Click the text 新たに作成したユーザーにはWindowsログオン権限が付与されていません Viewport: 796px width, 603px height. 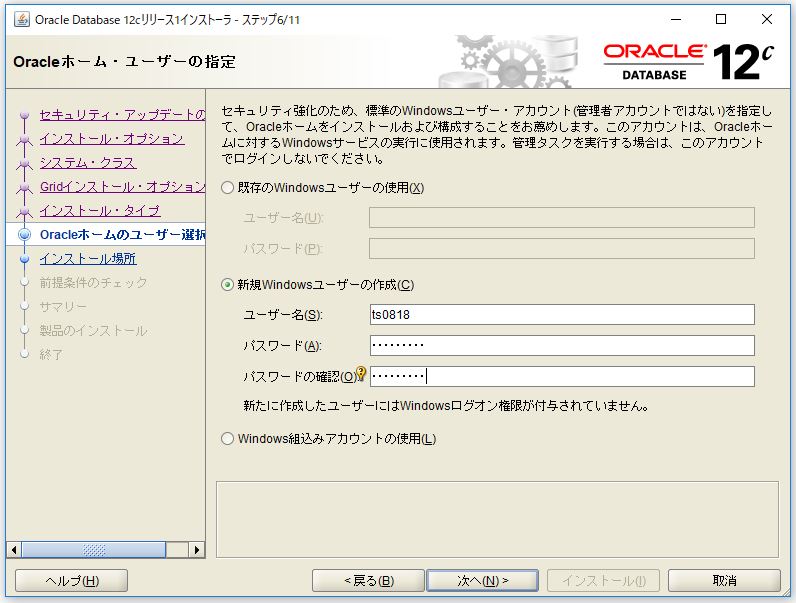tap(445, 406)
